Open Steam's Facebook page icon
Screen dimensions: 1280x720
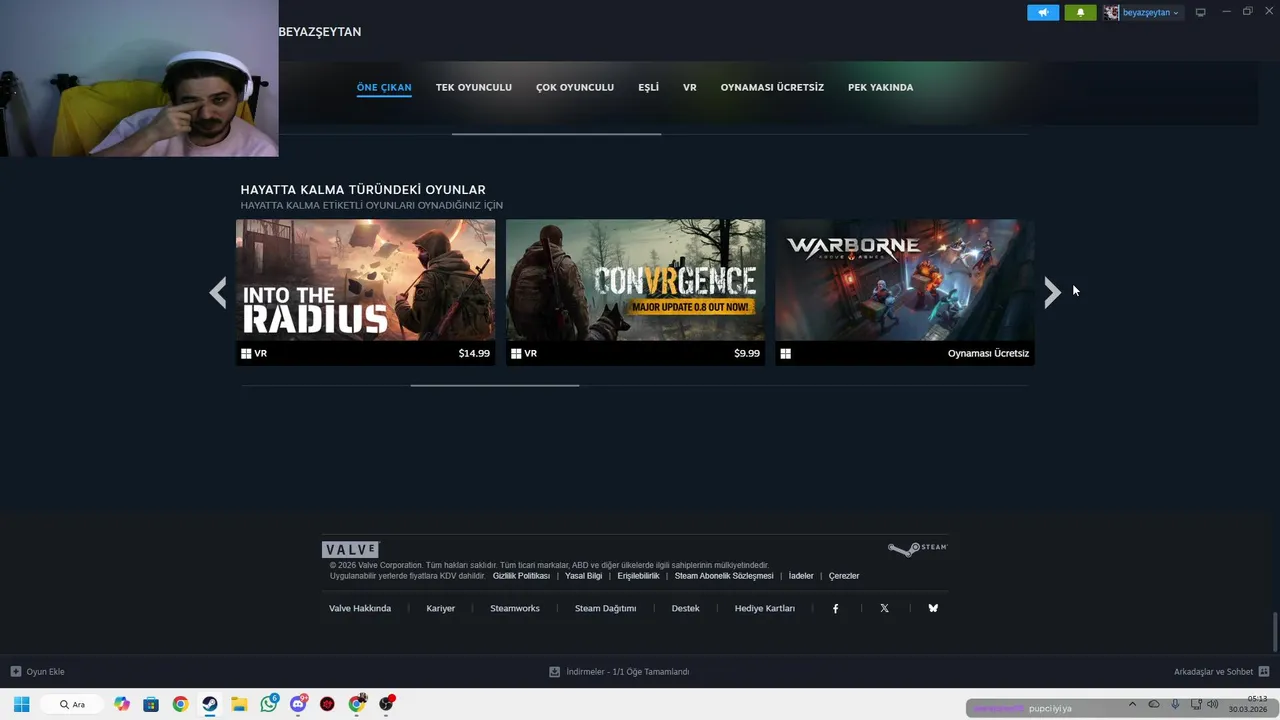coord(836,608)
